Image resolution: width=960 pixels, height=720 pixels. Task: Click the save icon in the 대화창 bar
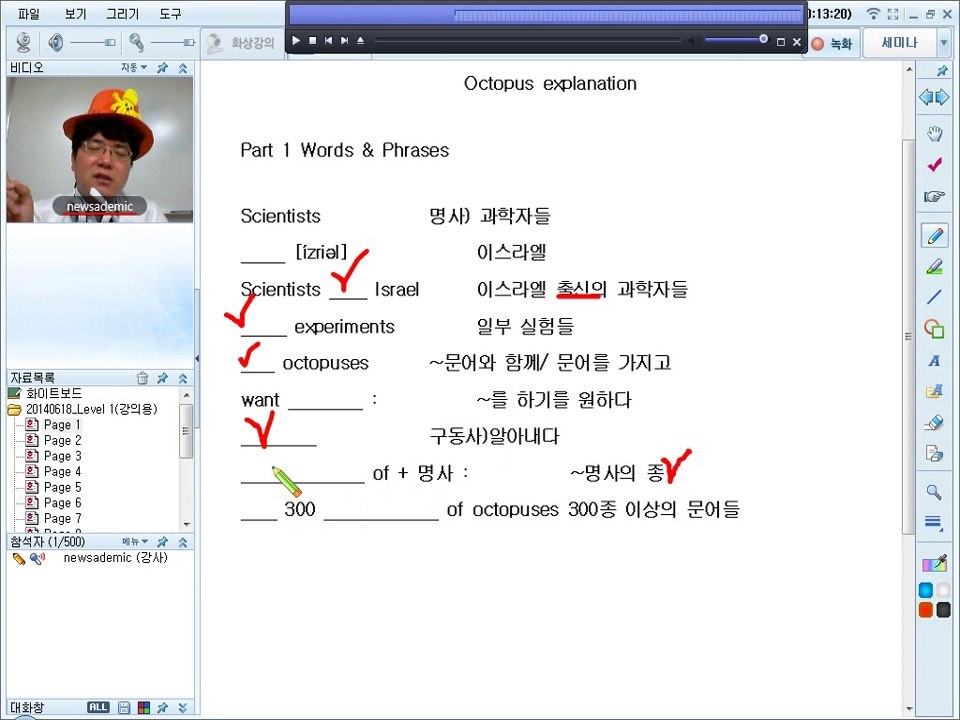pos(124,708)
